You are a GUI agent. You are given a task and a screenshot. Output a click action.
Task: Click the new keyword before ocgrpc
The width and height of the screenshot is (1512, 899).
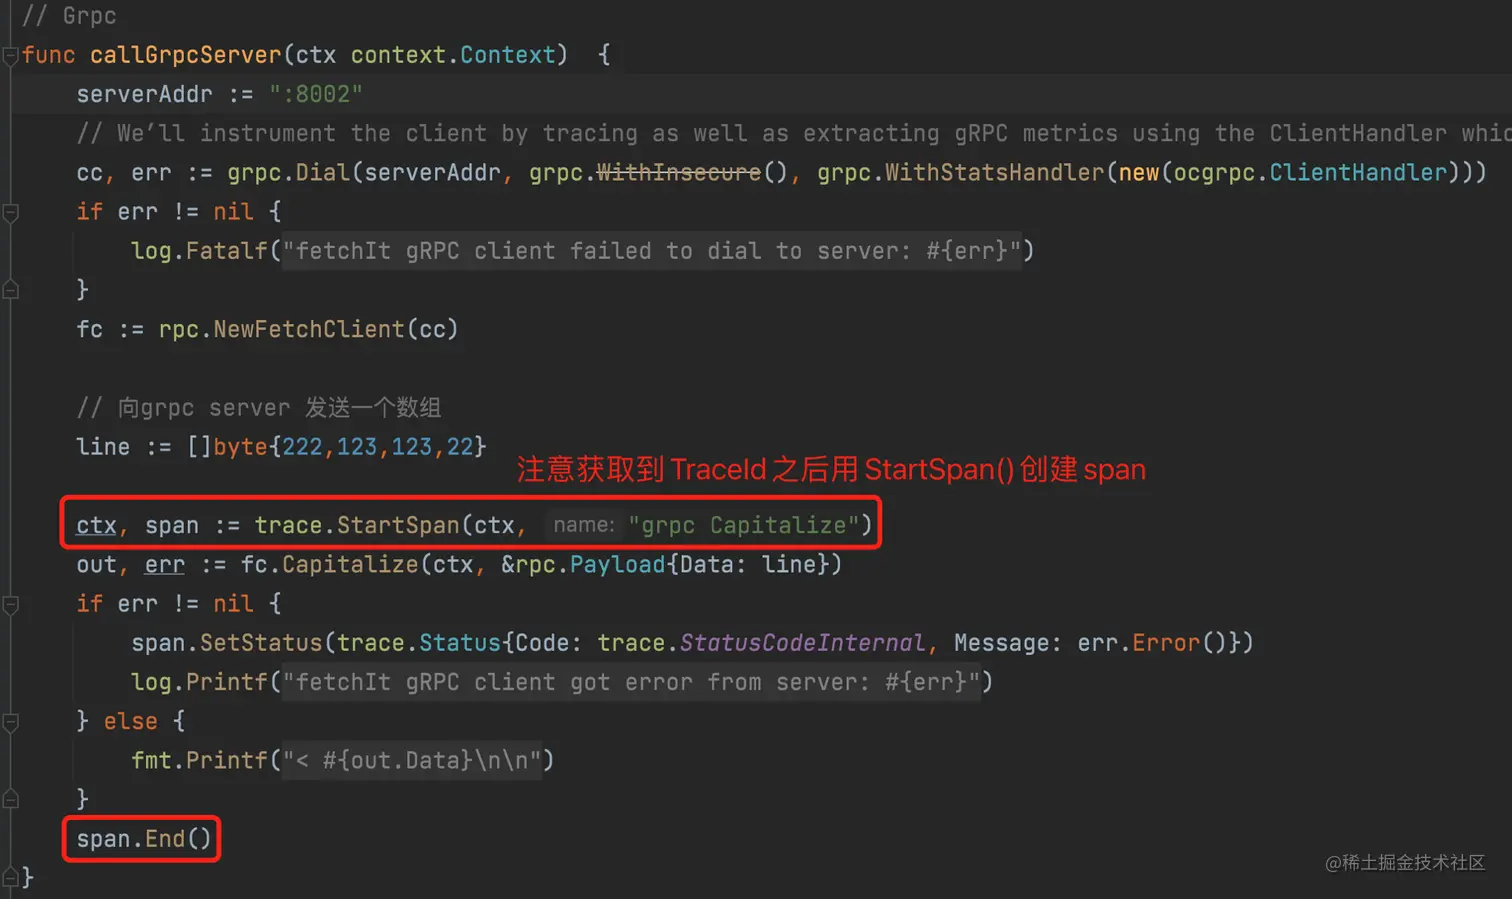tap(1139, 172)
